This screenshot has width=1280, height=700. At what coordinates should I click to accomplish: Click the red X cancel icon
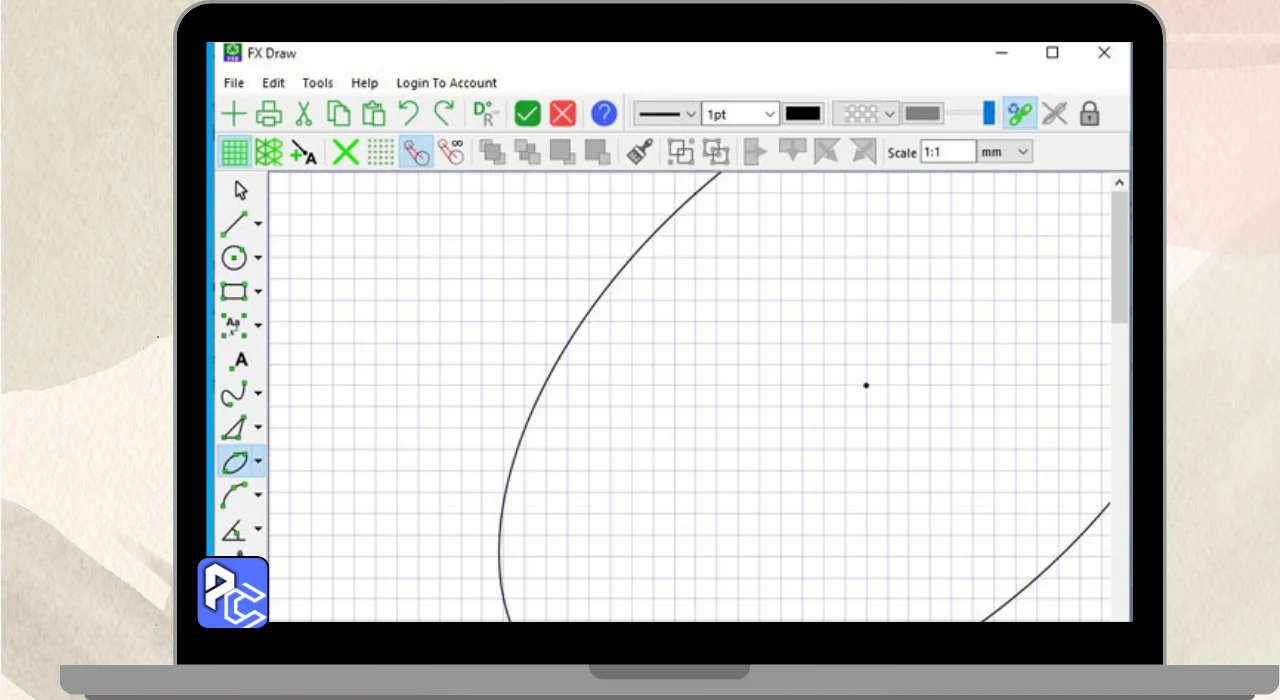click(x=563, y=114)
